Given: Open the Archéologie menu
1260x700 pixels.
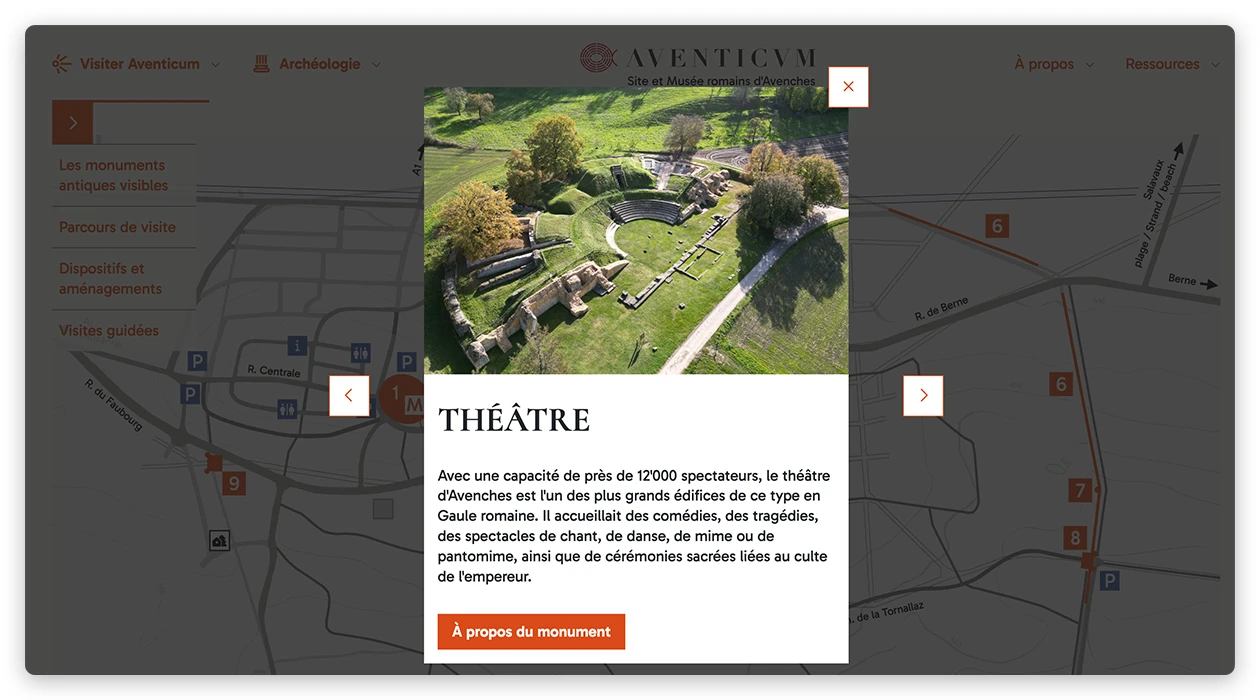Looking at the screenshot, I should point(319,64).
